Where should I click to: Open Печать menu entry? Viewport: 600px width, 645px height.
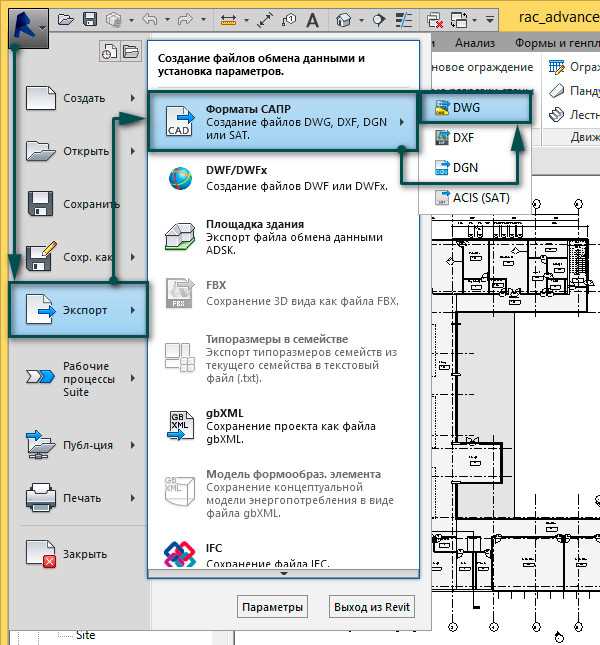[79, 498]
